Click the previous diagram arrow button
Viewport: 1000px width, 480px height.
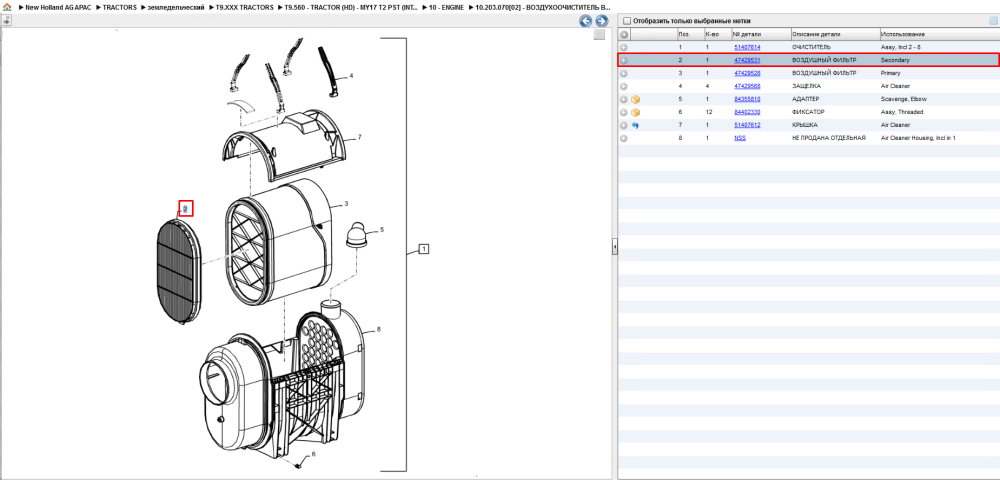585,21
